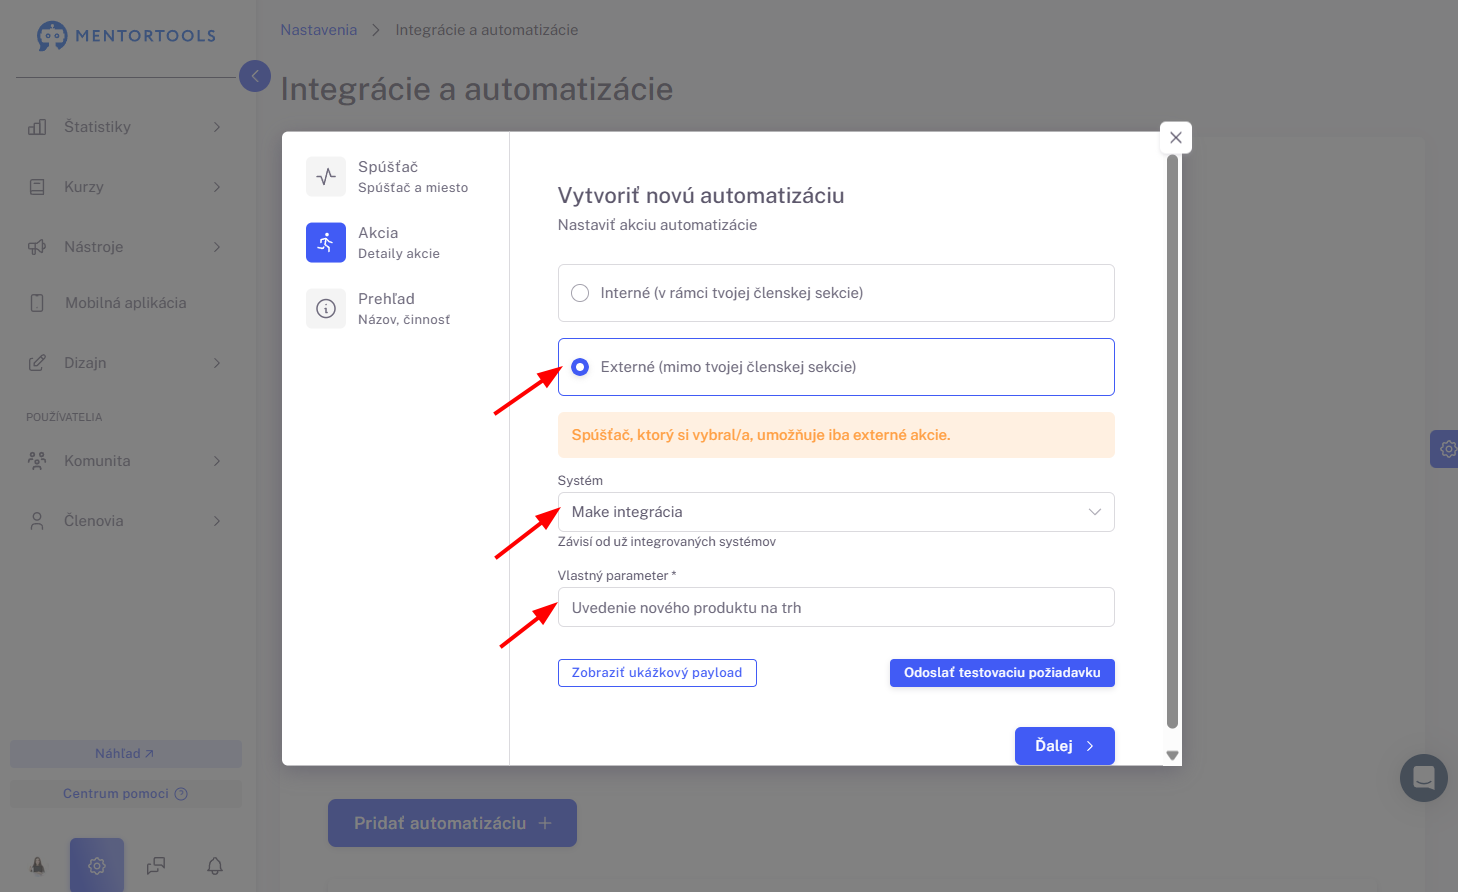Collapse sidebar with round arrow button
The image size is (1458, 892).
(255, 76)
